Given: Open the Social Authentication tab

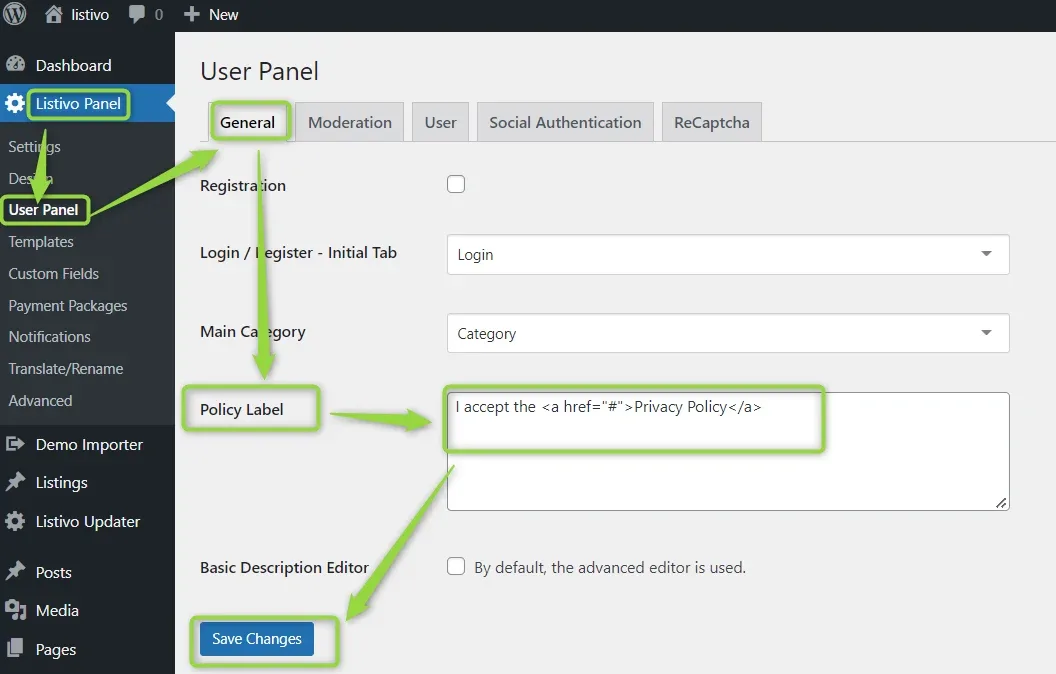Looking at the screenshot, I should [x=565, y=123].
